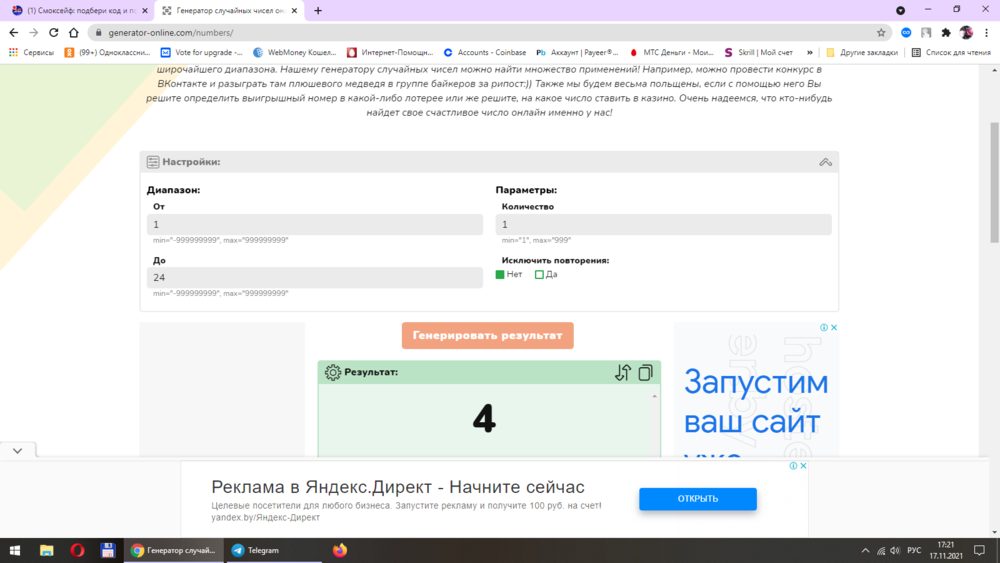Open File Explorer from taskbar
The height and width of the screenshot is (563, 1000).
click(47, 550)
